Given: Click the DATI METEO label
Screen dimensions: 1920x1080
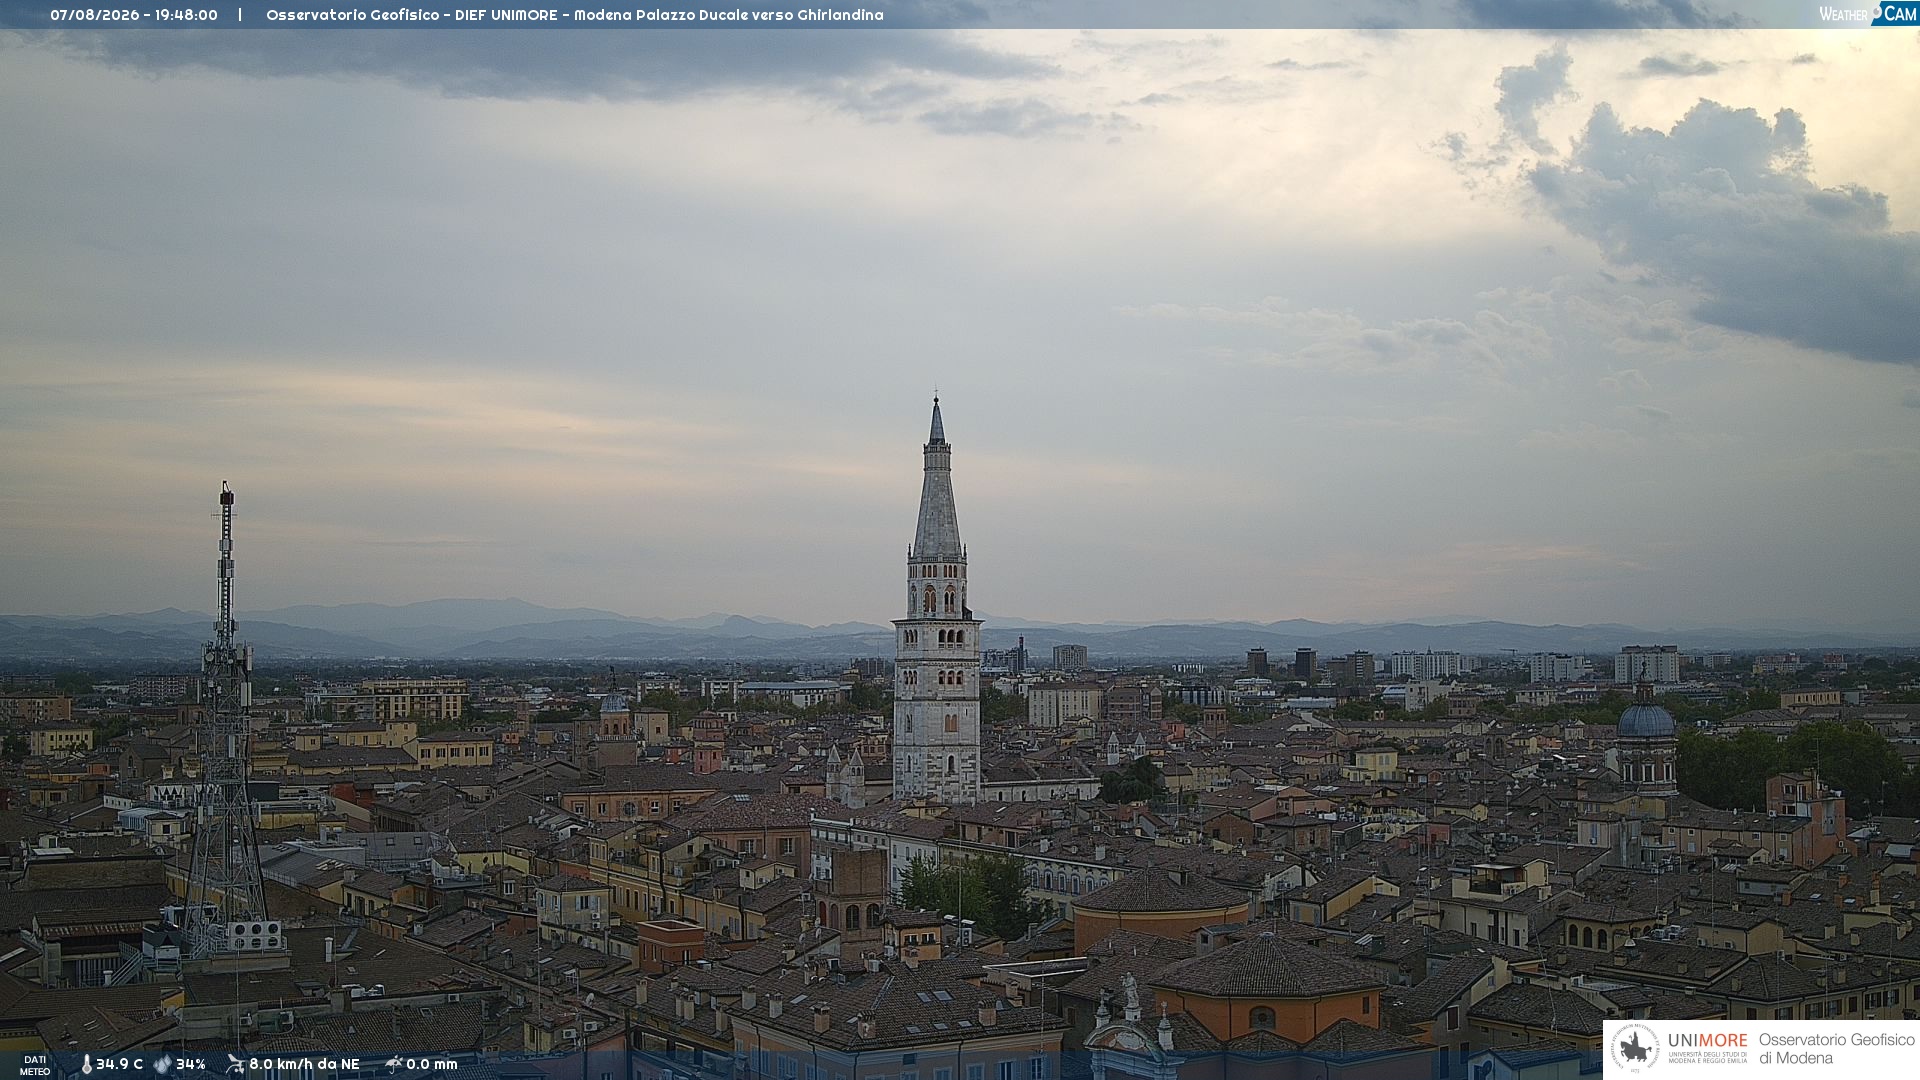Looking at the screenshot, I should pos(35,1066).
